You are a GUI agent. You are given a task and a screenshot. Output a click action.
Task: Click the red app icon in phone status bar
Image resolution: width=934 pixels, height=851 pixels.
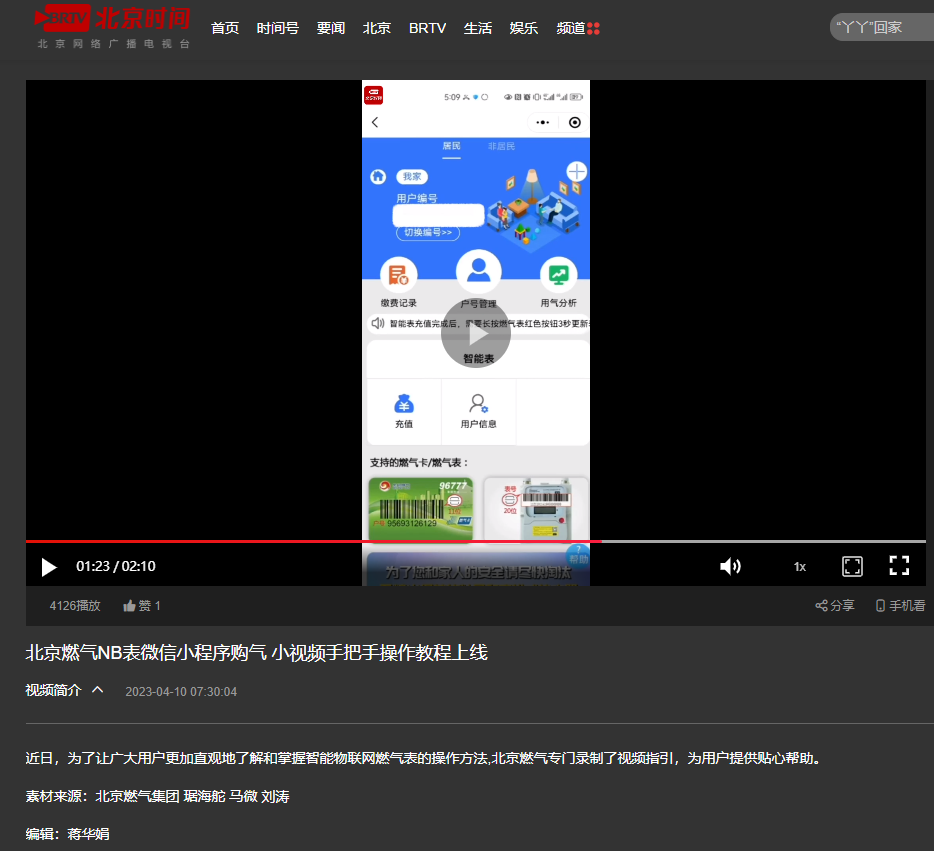[x=373, y=95]
